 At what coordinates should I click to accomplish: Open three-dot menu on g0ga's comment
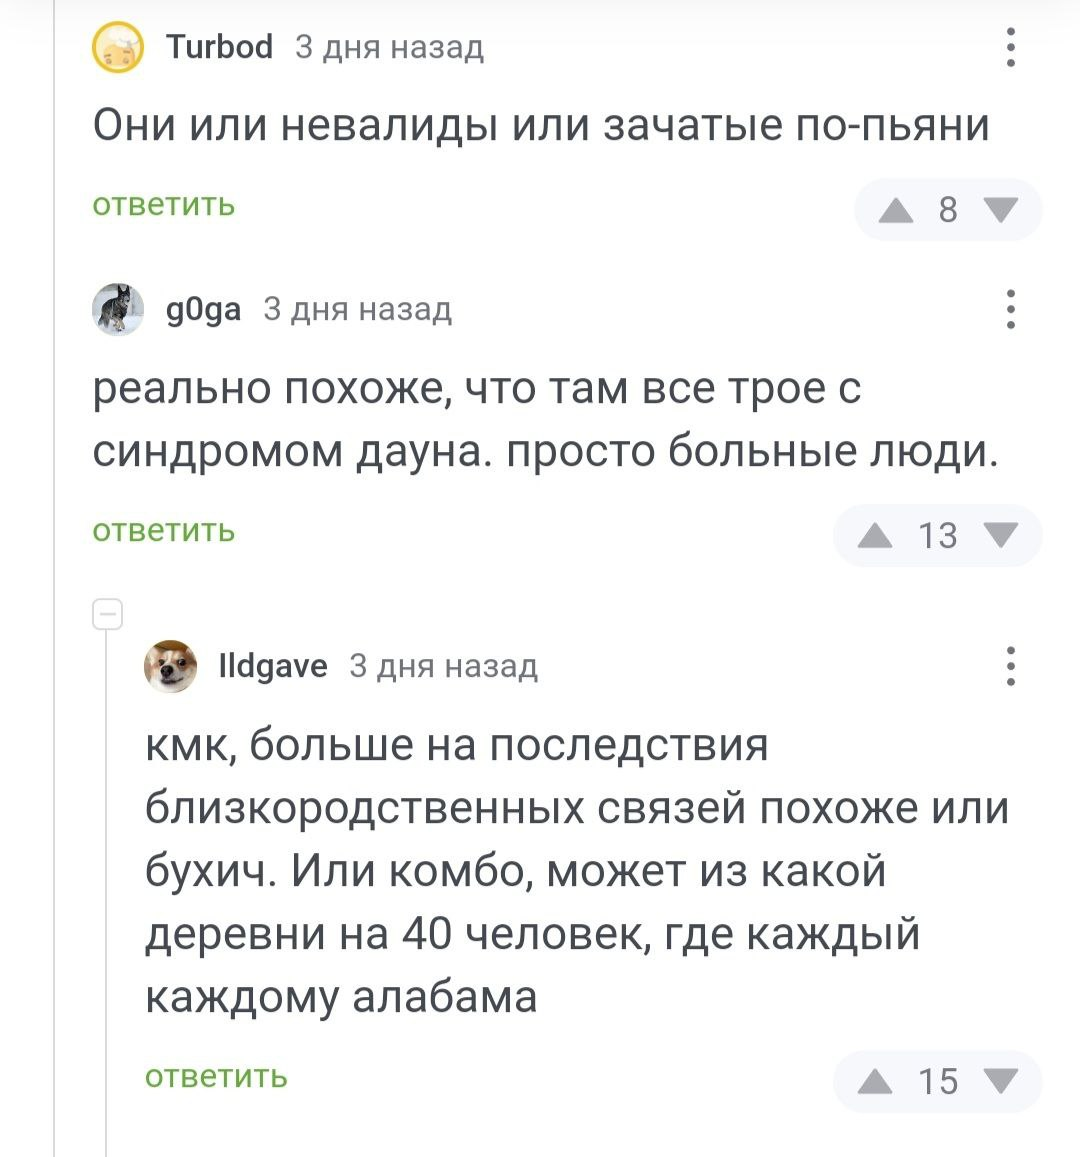coord(1011,309)
